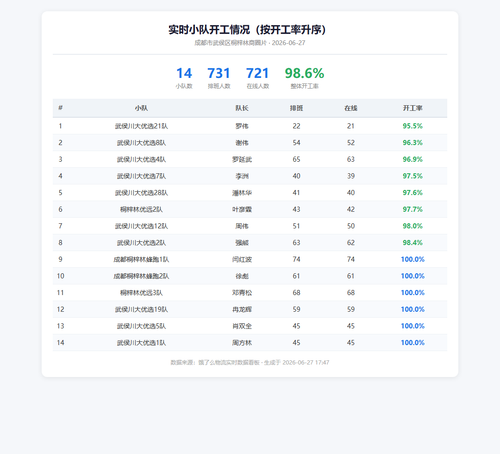Click captain name 冉龙辉 in row 12
This screenshot has width=500, height=454.
(x=242, y=309)
